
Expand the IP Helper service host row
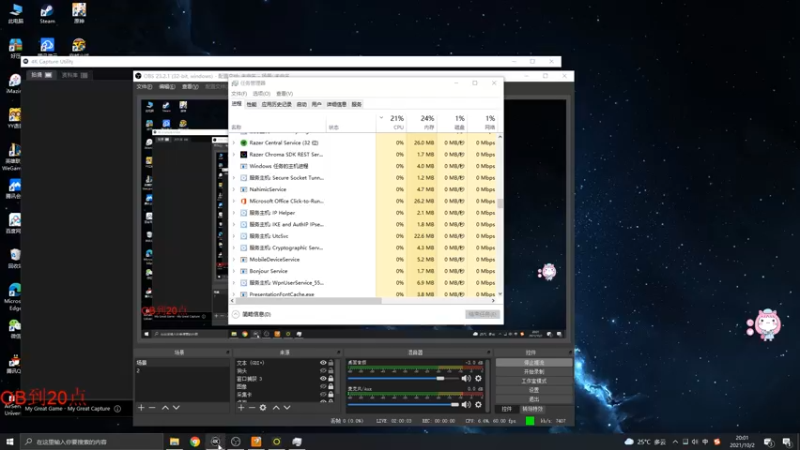click(x=234, y=213)
